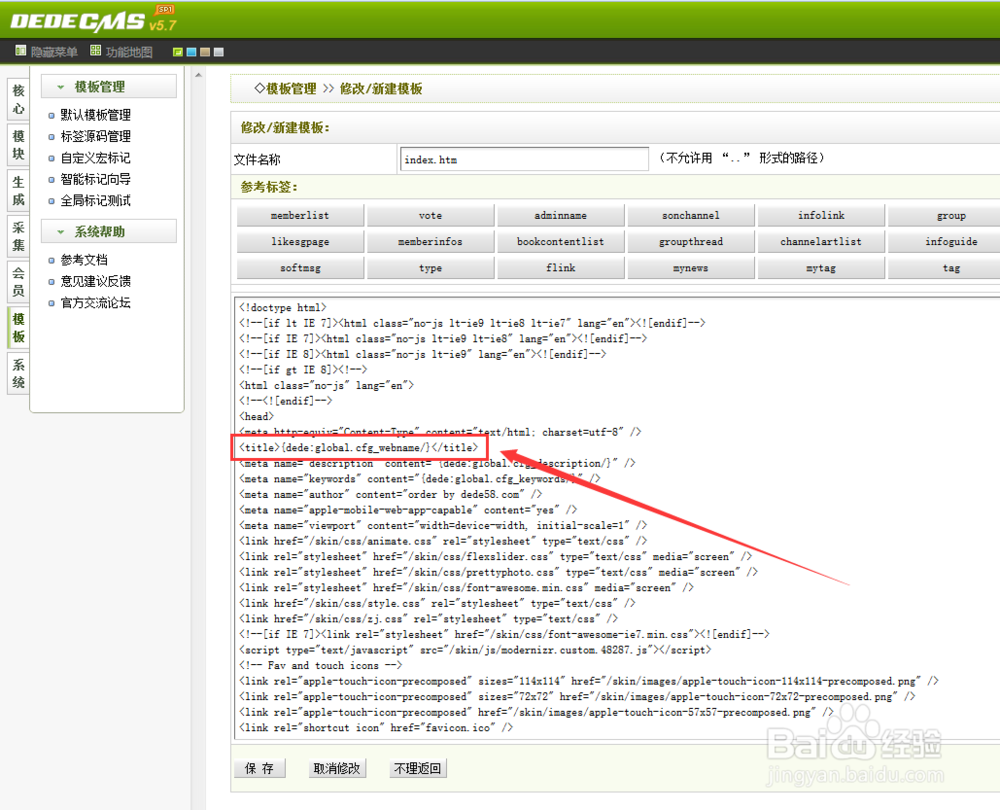Insert the tag reference tag button
This screenshot has width=1000, height=810.
click(x=944, y=268)
